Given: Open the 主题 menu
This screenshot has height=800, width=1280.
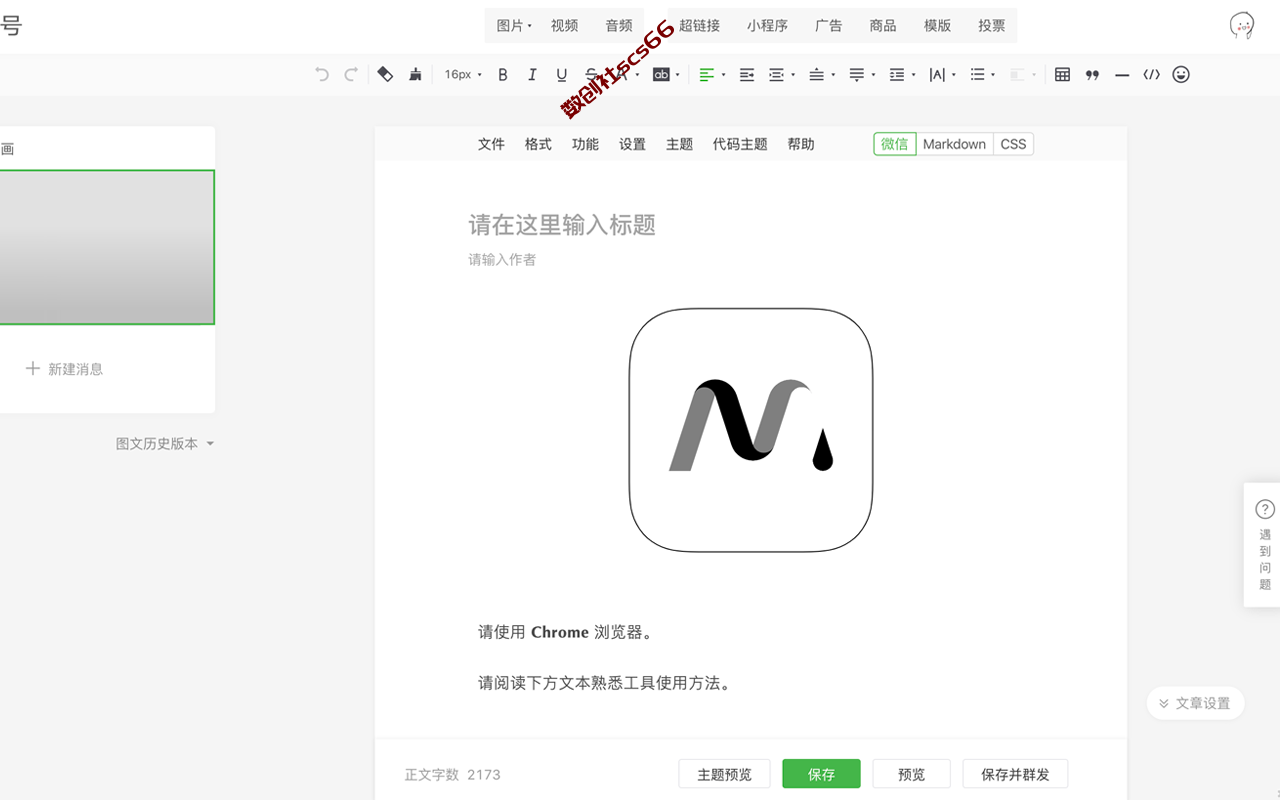Looking at the screenshot, I should [679, 144].
